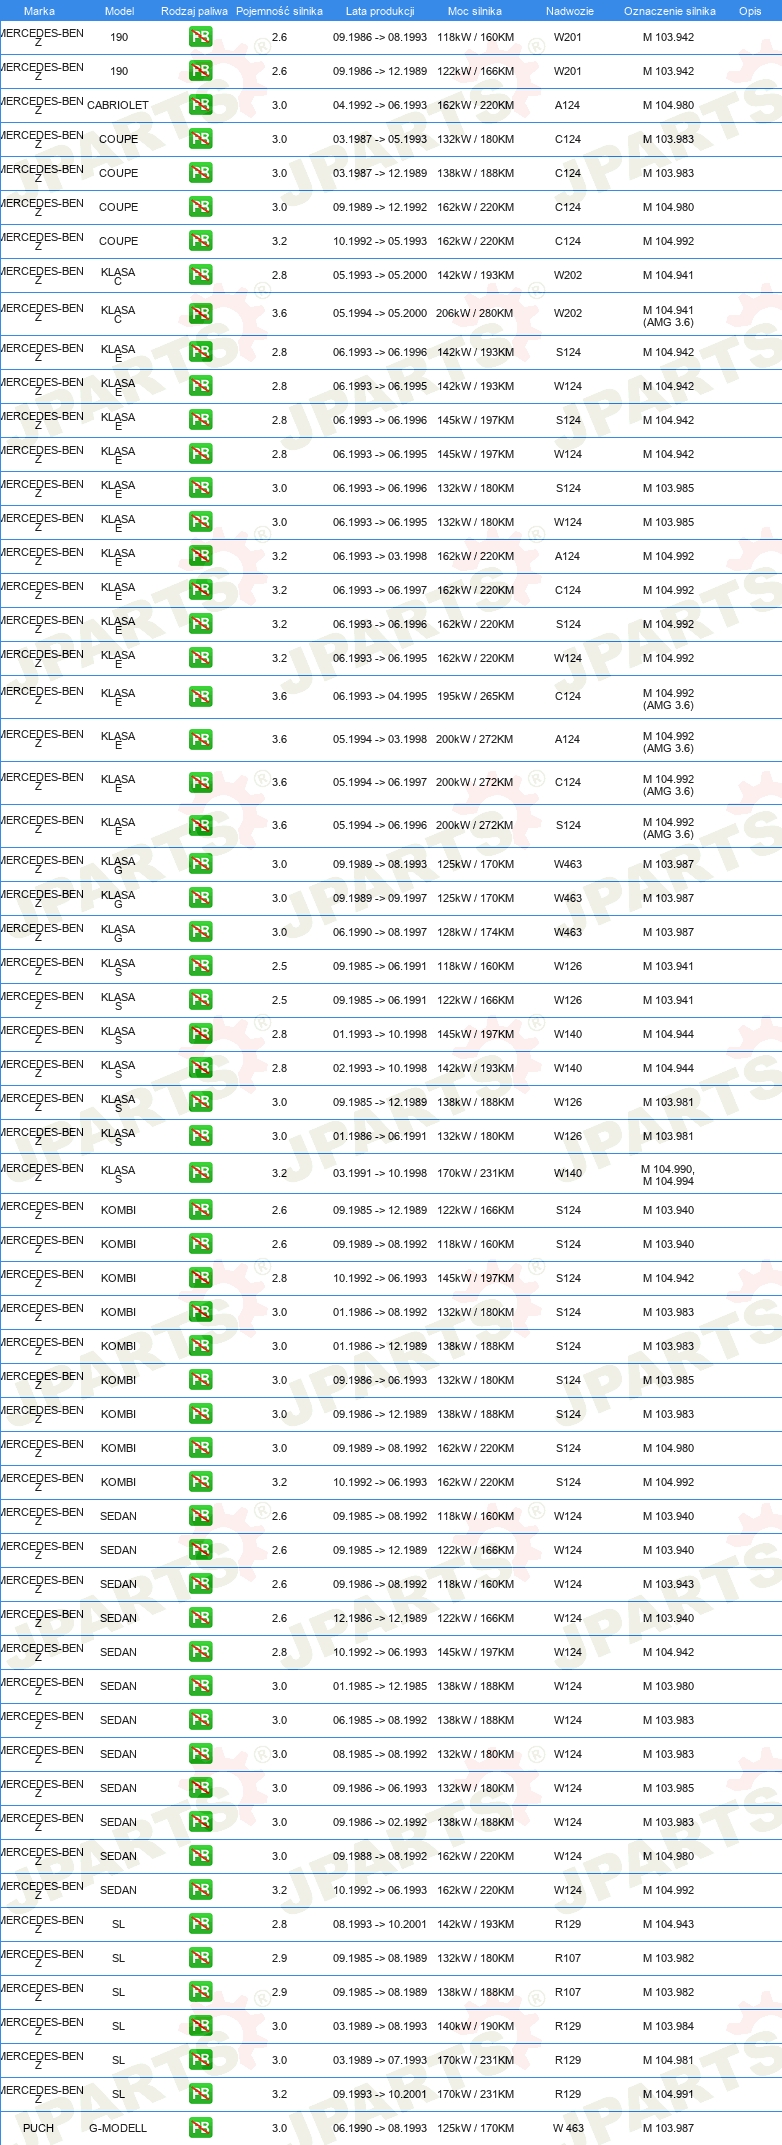Click fuel icon in SEDAN M 103.943 row
Viewport: 782px width, 2145px height.
200,1584
